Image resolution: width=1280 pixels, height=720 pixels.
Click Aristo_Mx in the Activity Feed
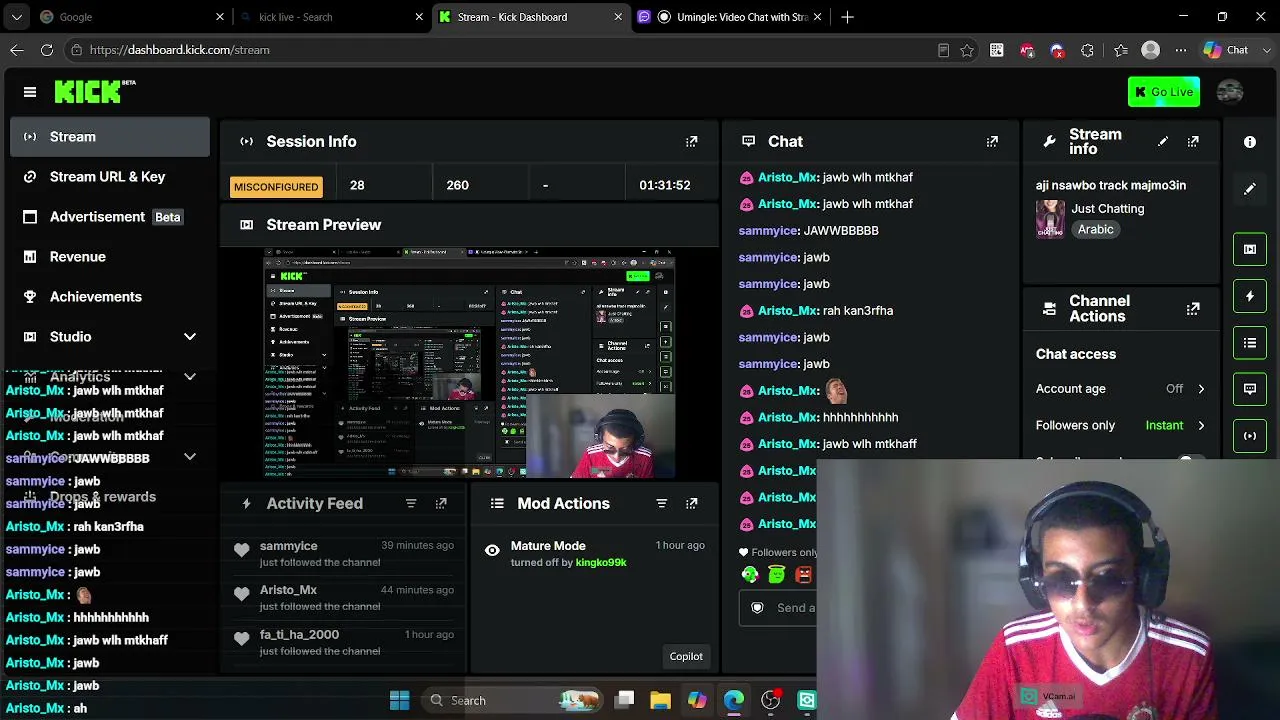coord(288,590)
